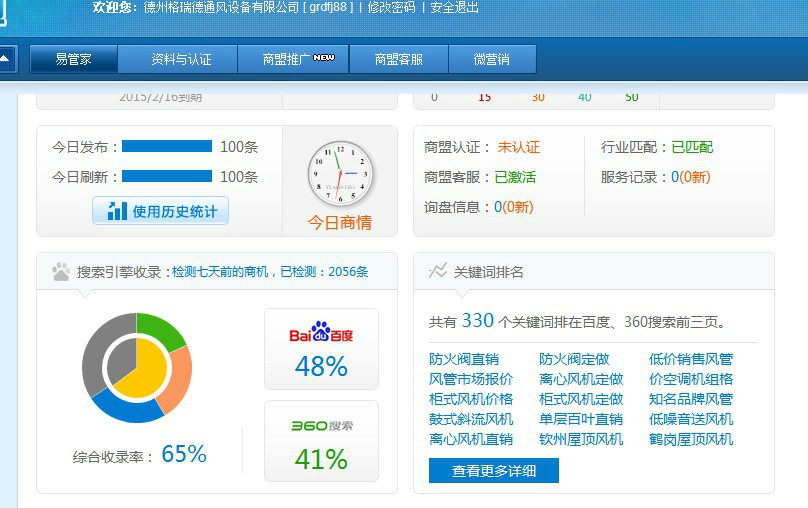Click the donut chart graphic
Image resolution: width=808 pixels, height=508 pixels.
point(136,367)
